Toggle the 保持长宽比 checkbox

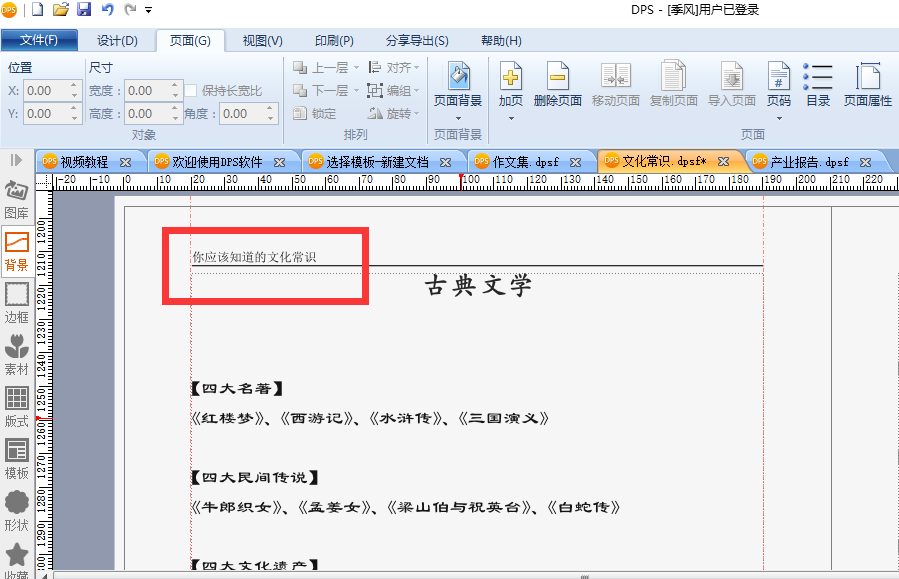(x=191, y=91)
